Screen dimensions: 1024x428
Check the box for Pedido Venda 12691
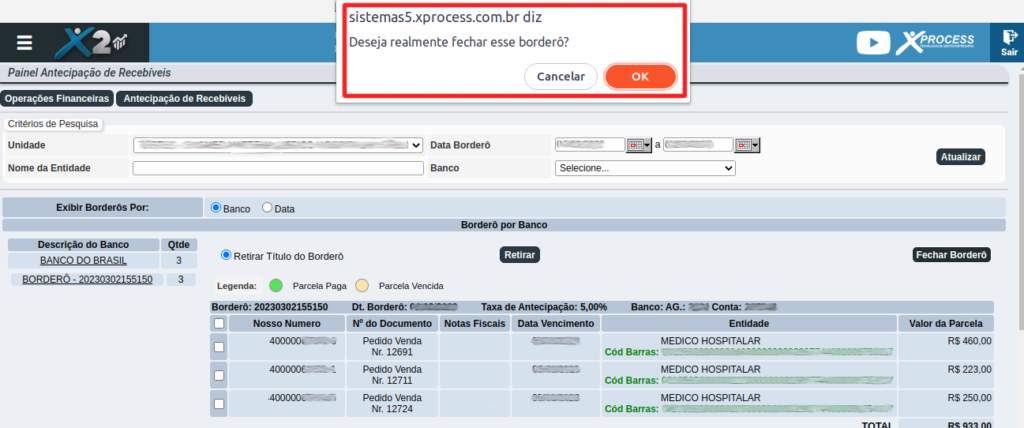[x=219, y=346]
